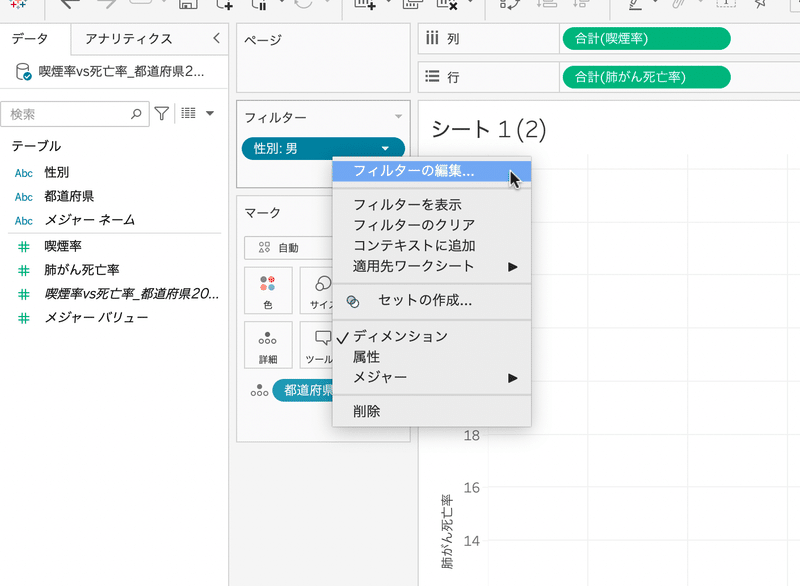
Task: Click the add new data source icon
Action: [224, 4]
